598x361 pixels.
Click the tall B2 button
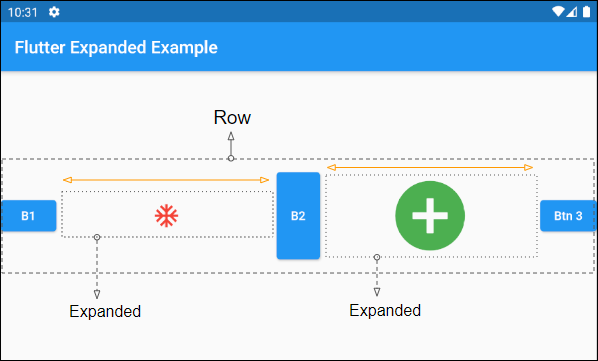point(298,216)
